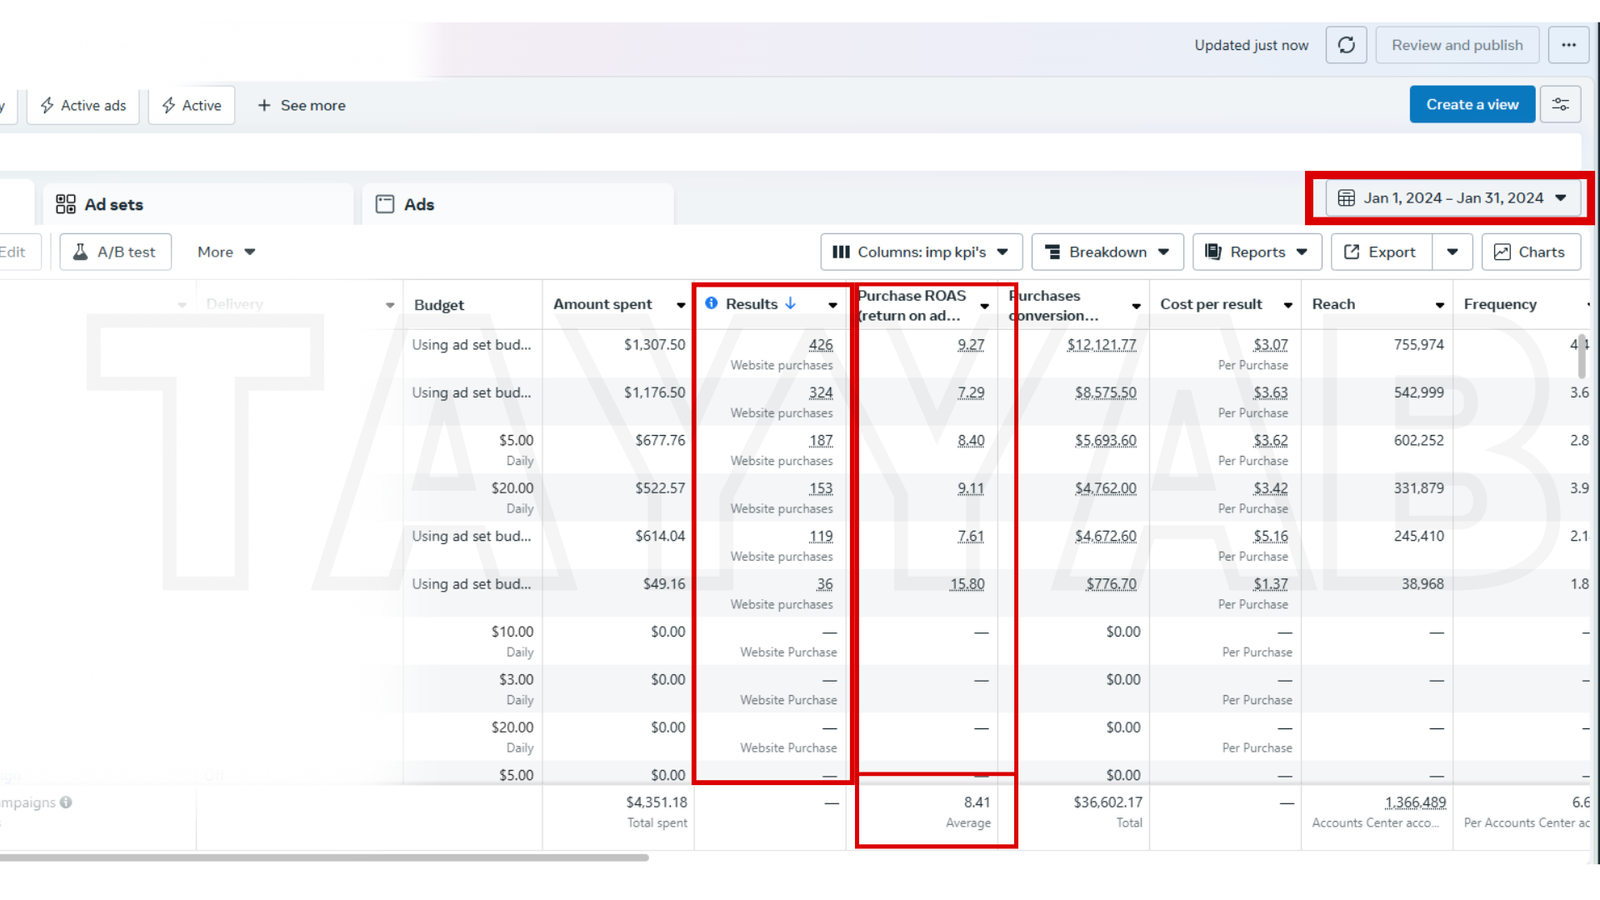The height and width of the screenshot is (900, 1600).
Task: Click Review and publish button
Action: 1457,45
